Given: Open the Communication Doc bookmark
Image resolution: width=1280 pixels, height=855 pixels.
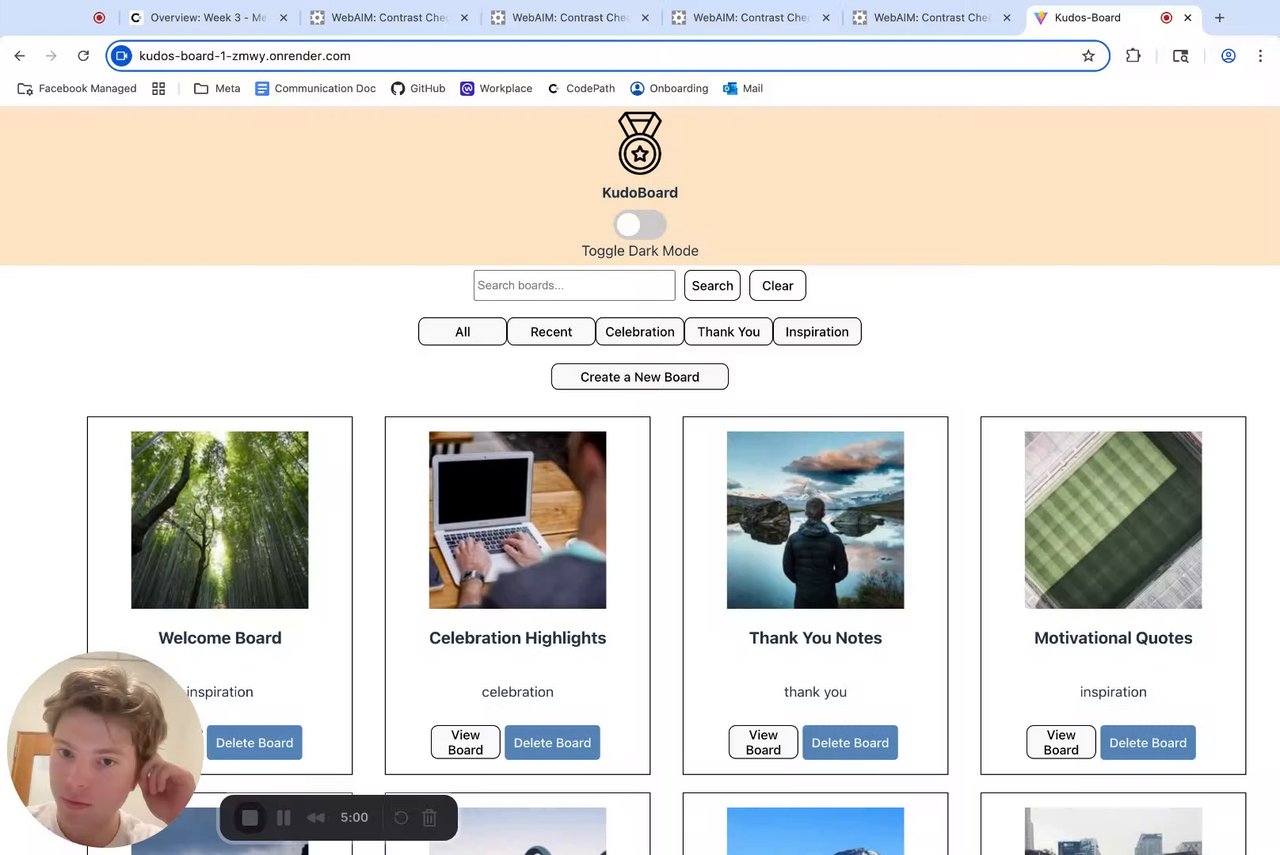Looking at the screenshot, I should click(x=315, y=88).
